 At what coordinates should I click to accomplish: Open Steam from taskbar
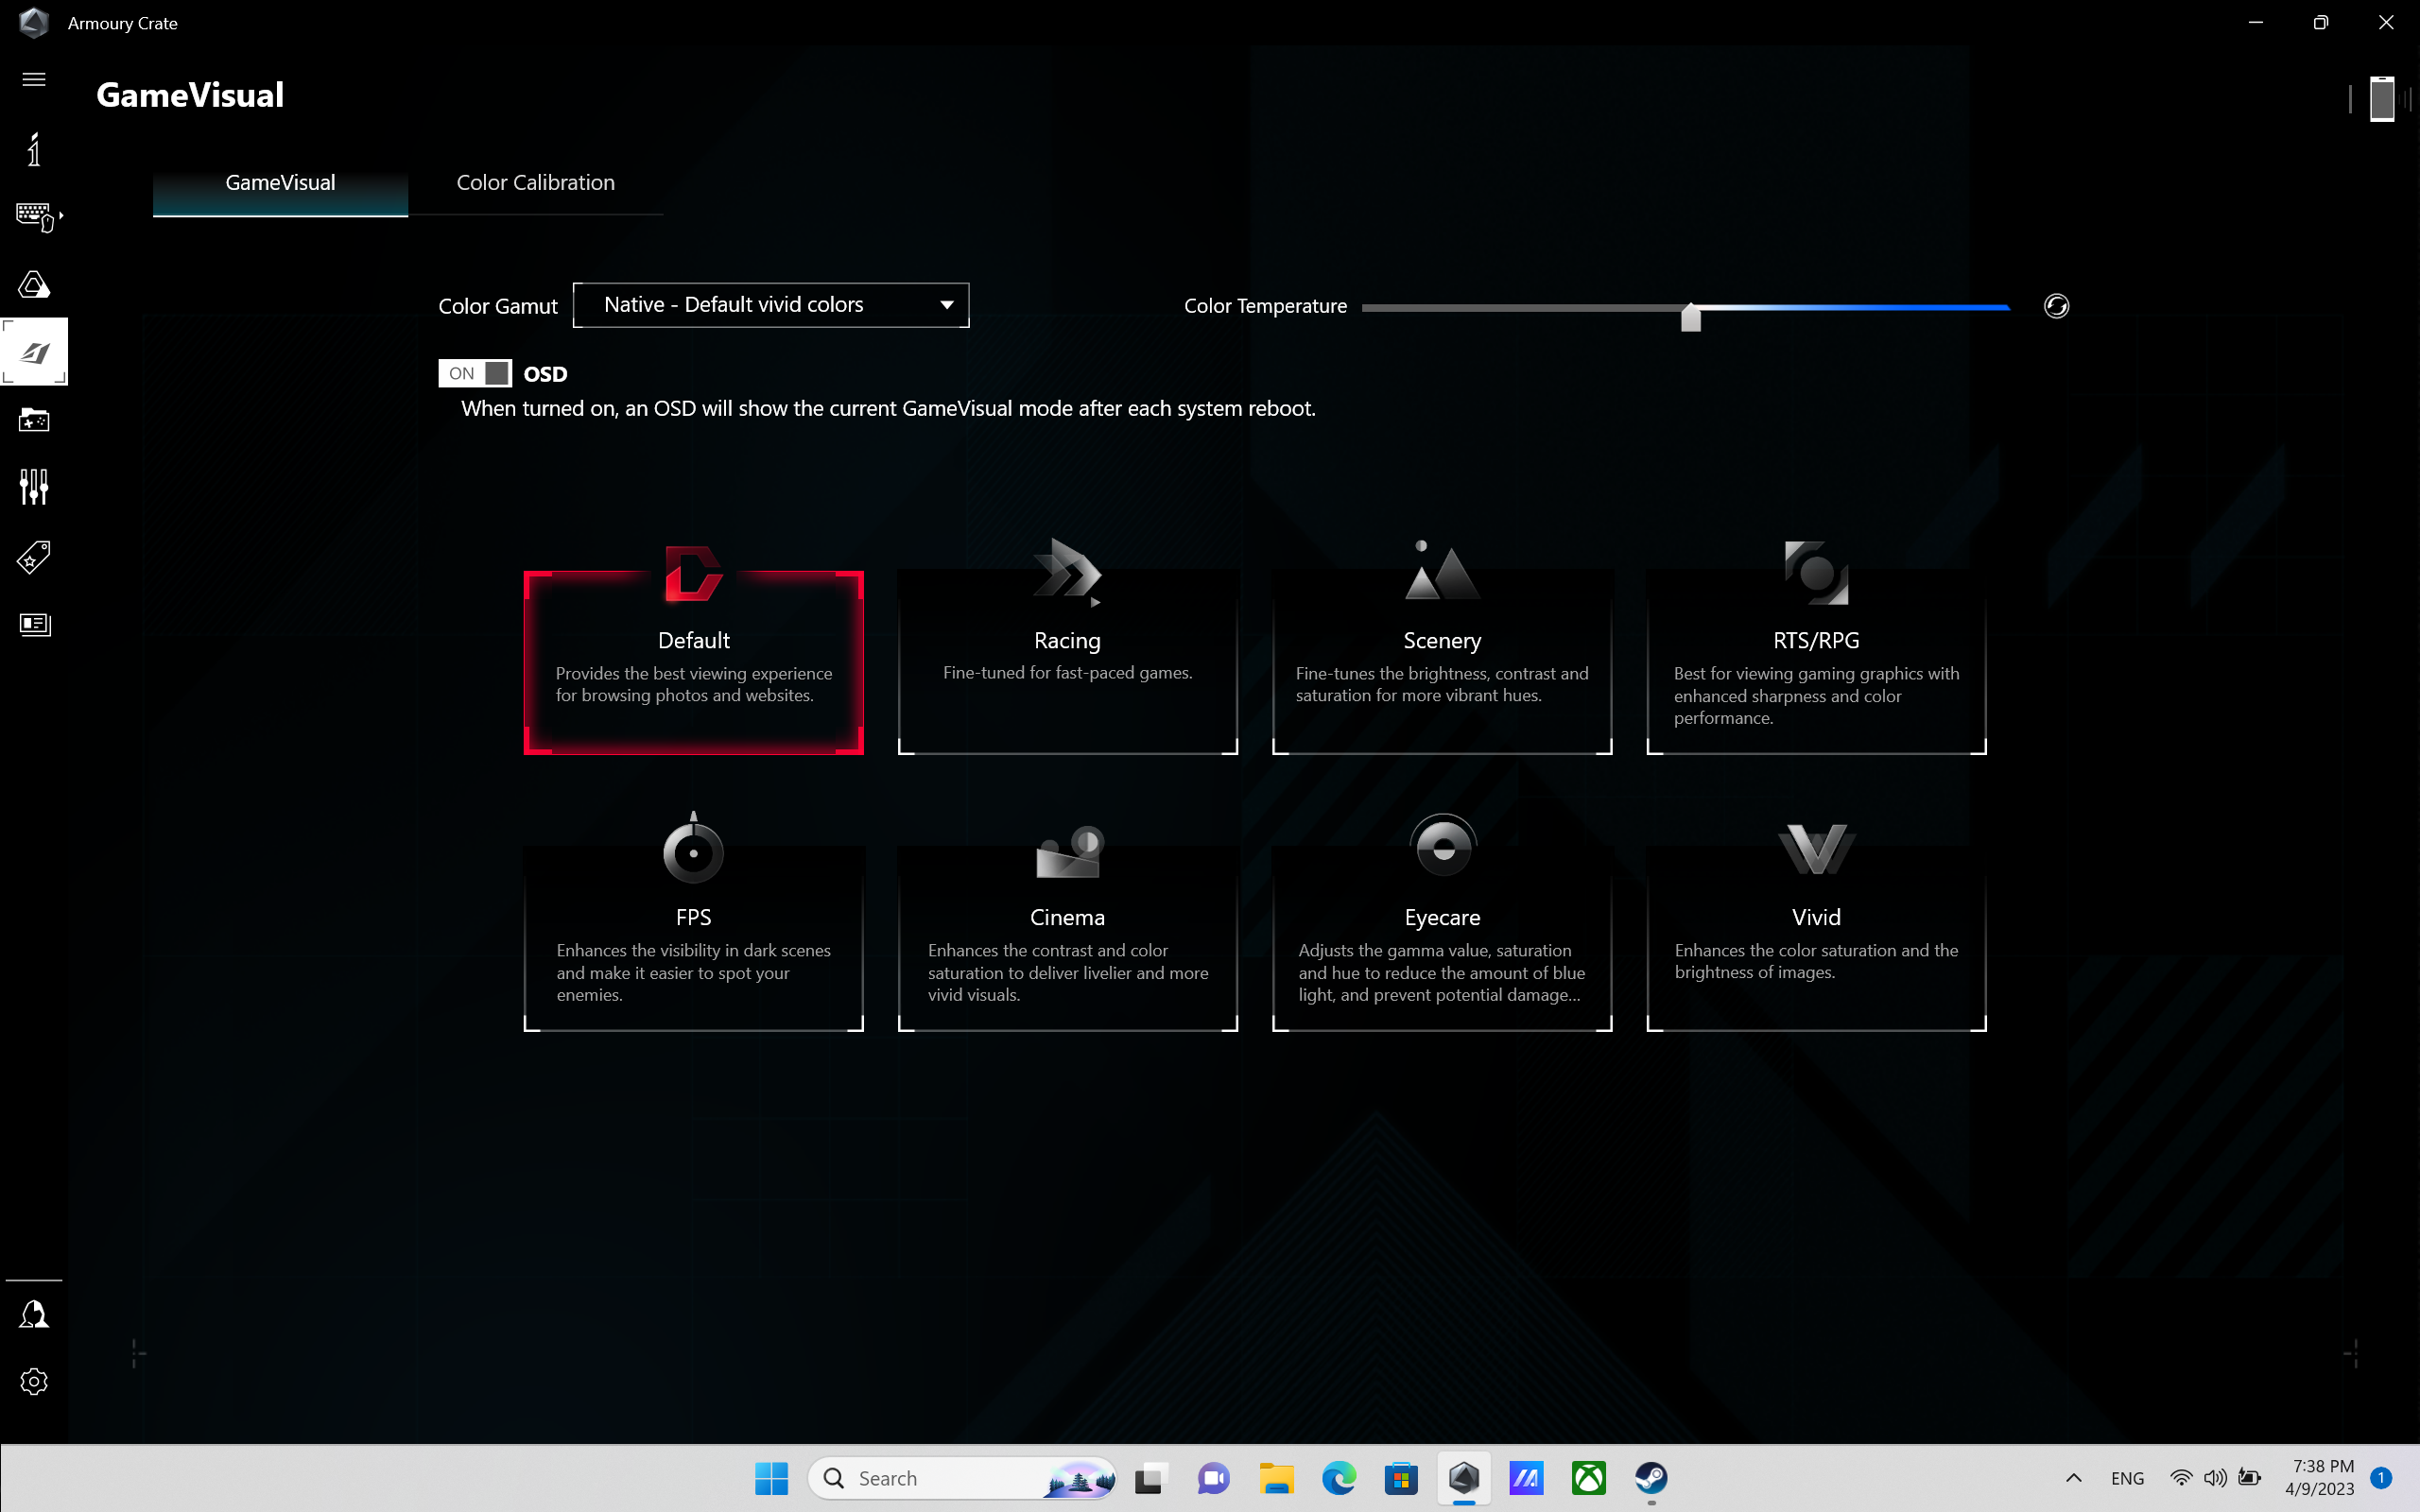[x=1651, y=1478]
